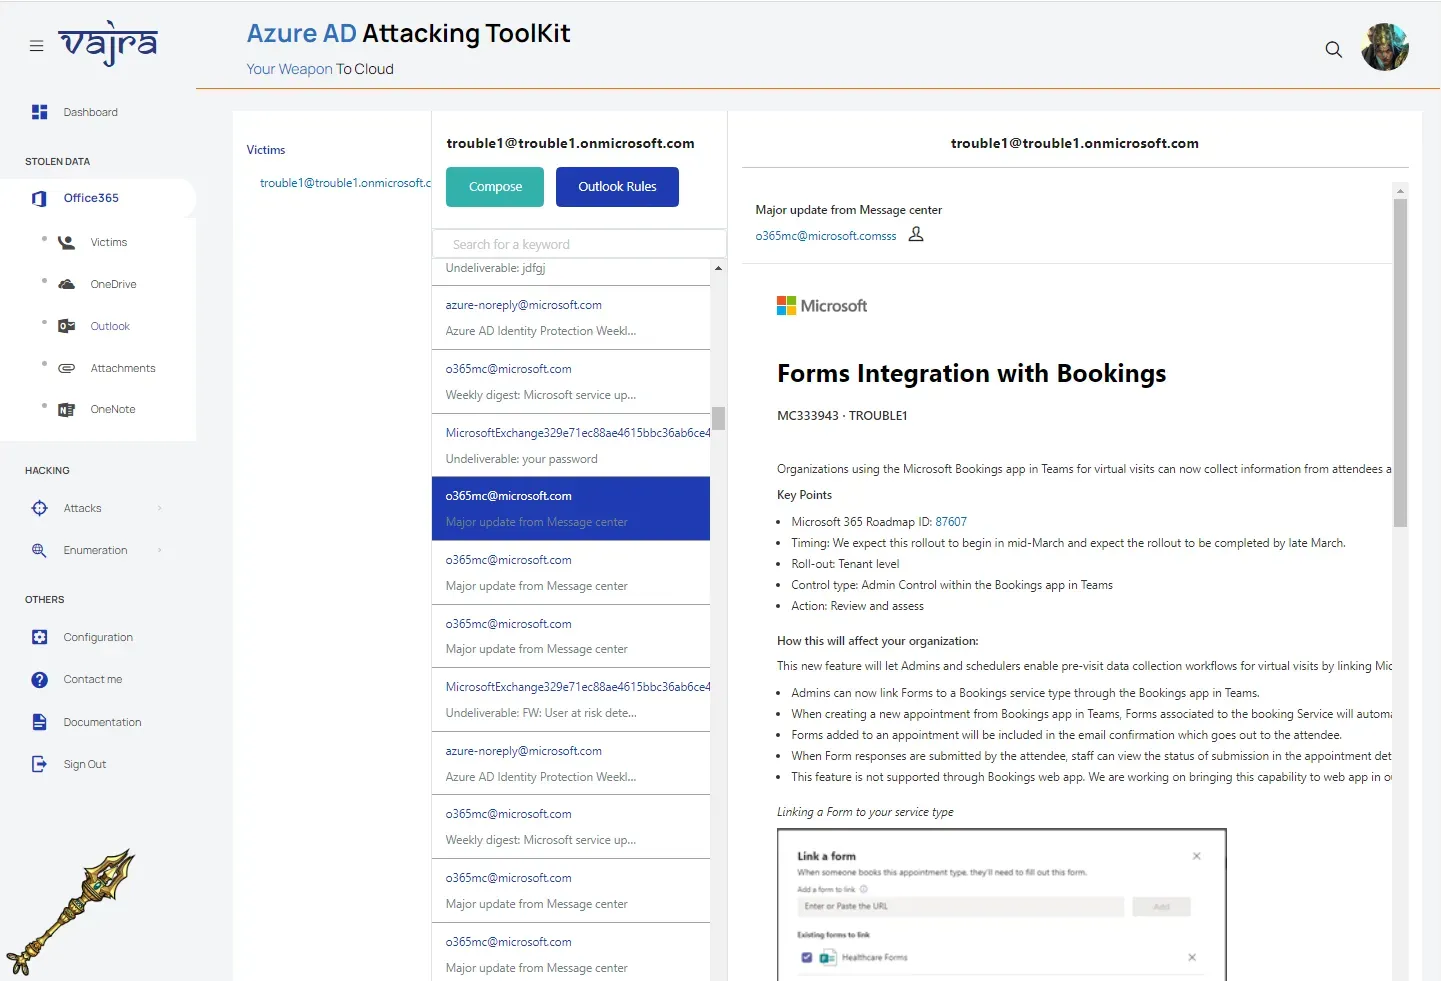
Task: Open the Documentation link
Action: point(102,722)
